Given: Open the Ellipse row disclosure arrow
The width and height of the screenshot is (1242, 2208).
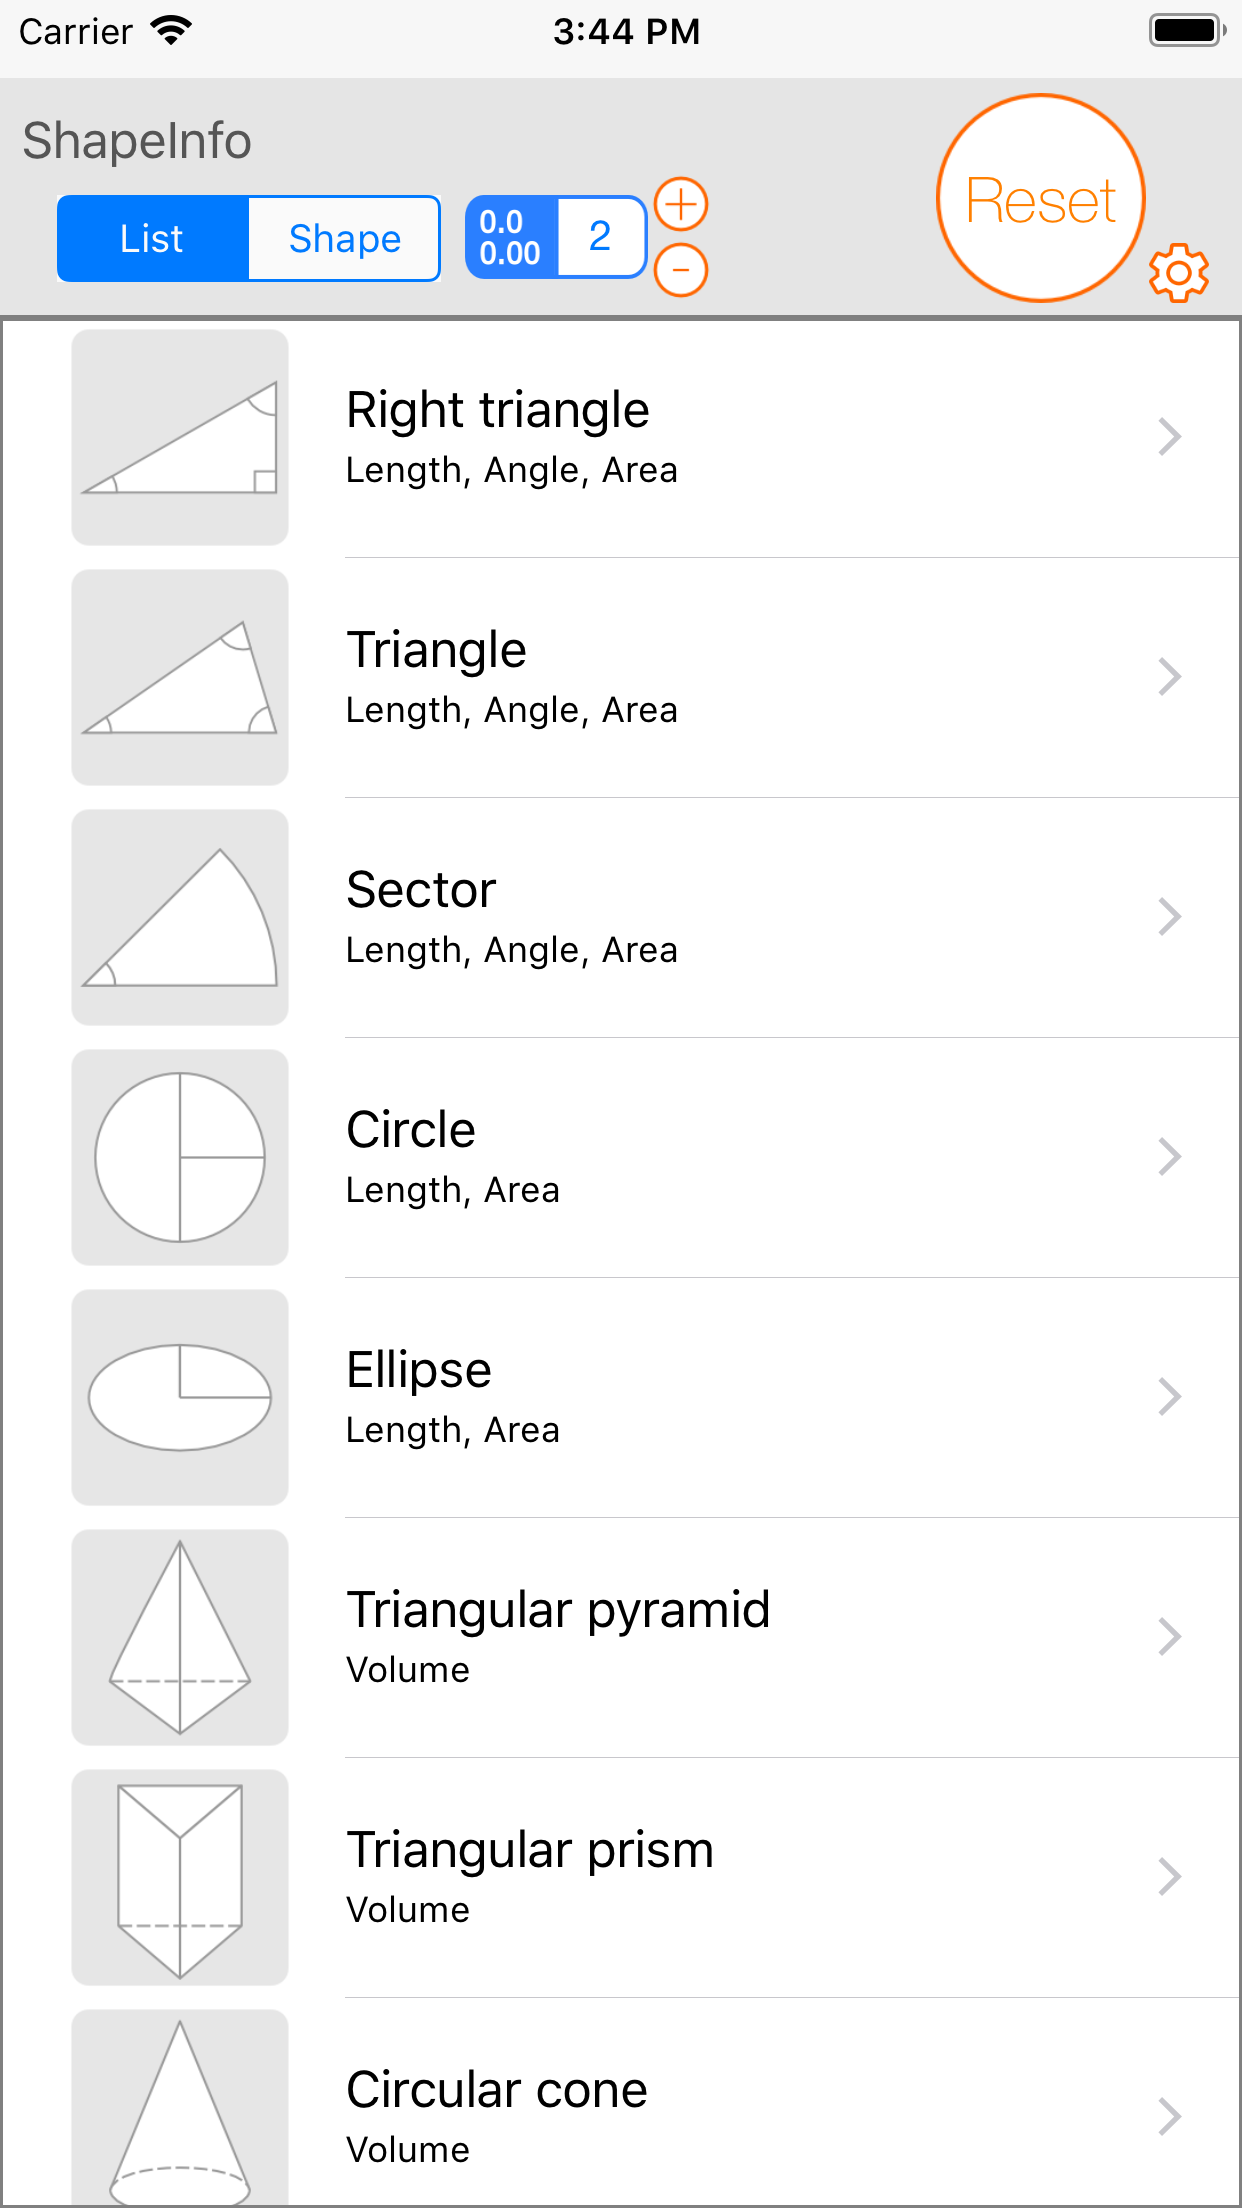Looking at the screenshot, I should (1169, 1397).
